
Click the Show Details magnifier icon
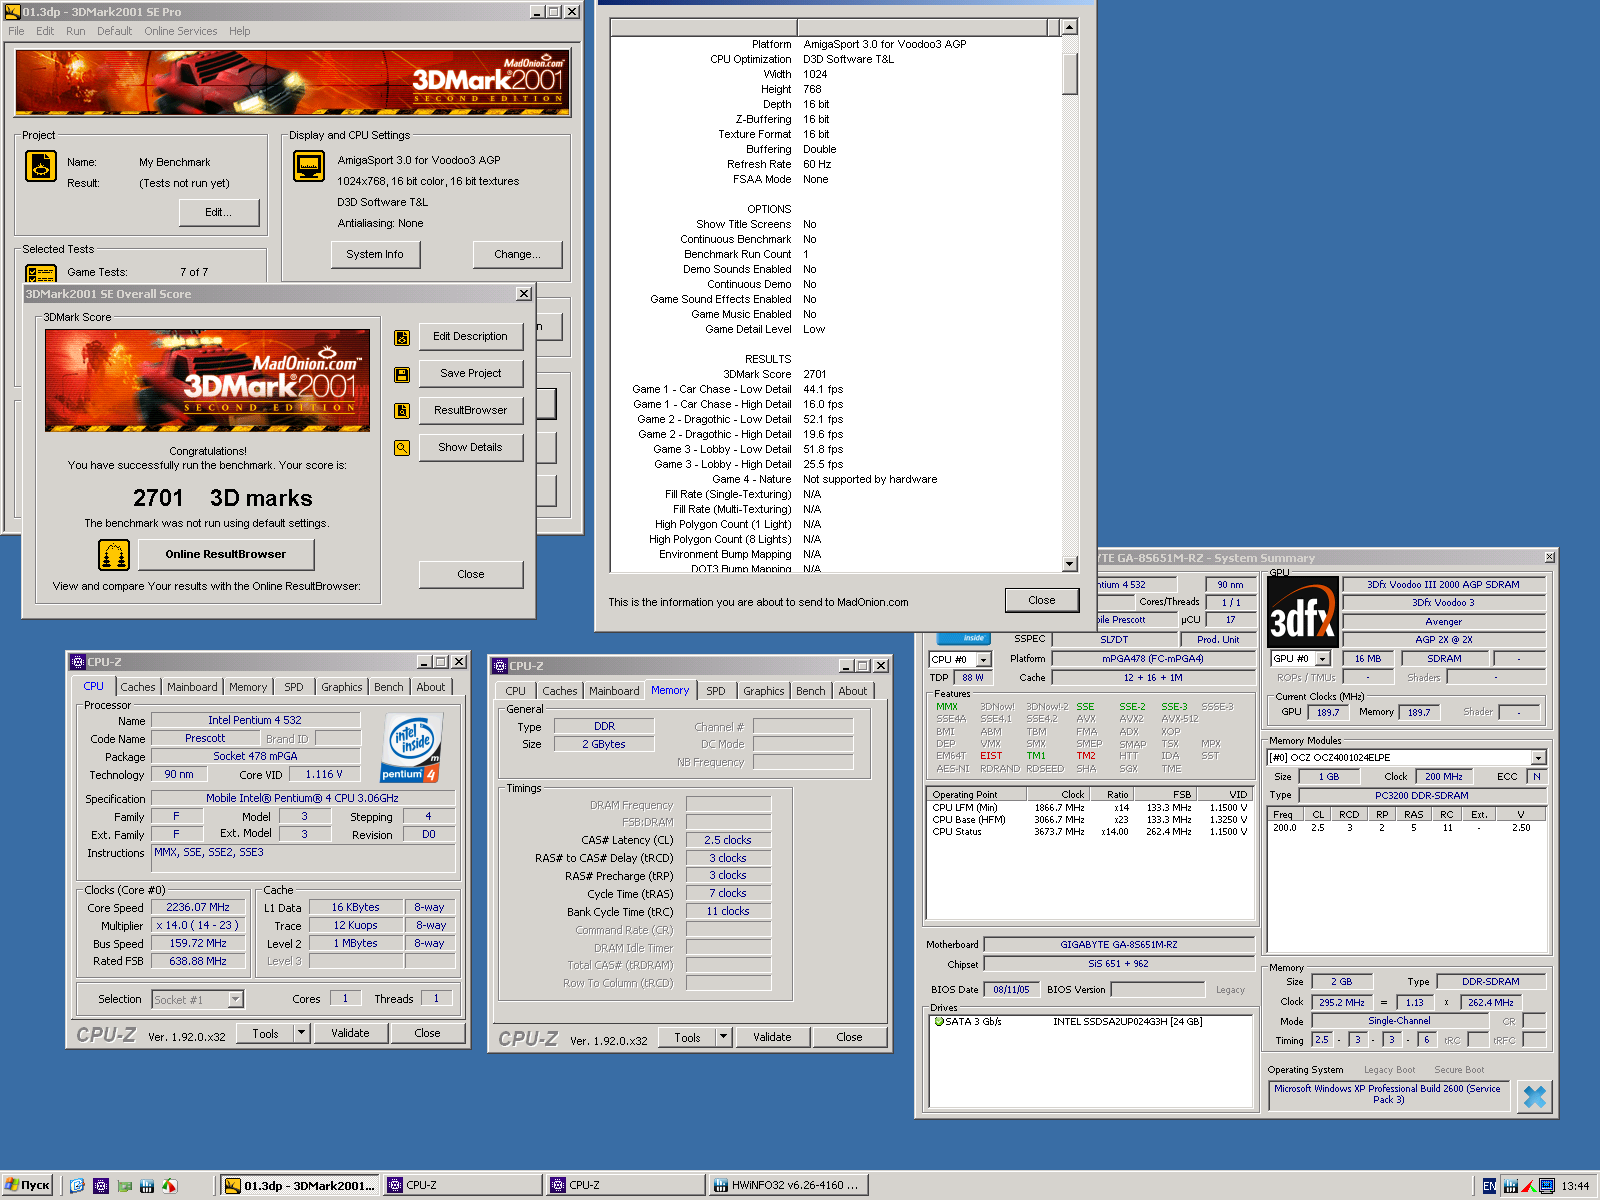(x=402, y=448)
